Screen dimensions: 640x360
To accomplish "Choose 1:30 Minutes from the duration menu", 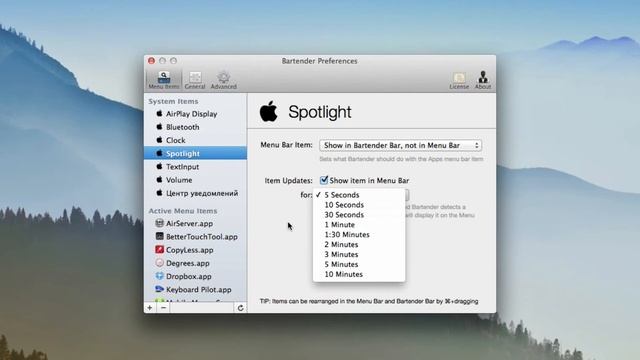I will tap(359, 235).
